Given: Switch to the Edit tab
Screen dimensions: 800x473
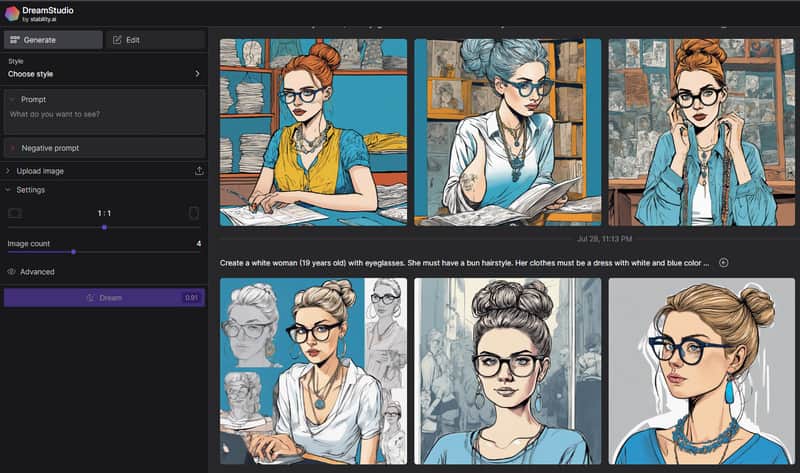Looking at the screenshot, I should 156,40.
